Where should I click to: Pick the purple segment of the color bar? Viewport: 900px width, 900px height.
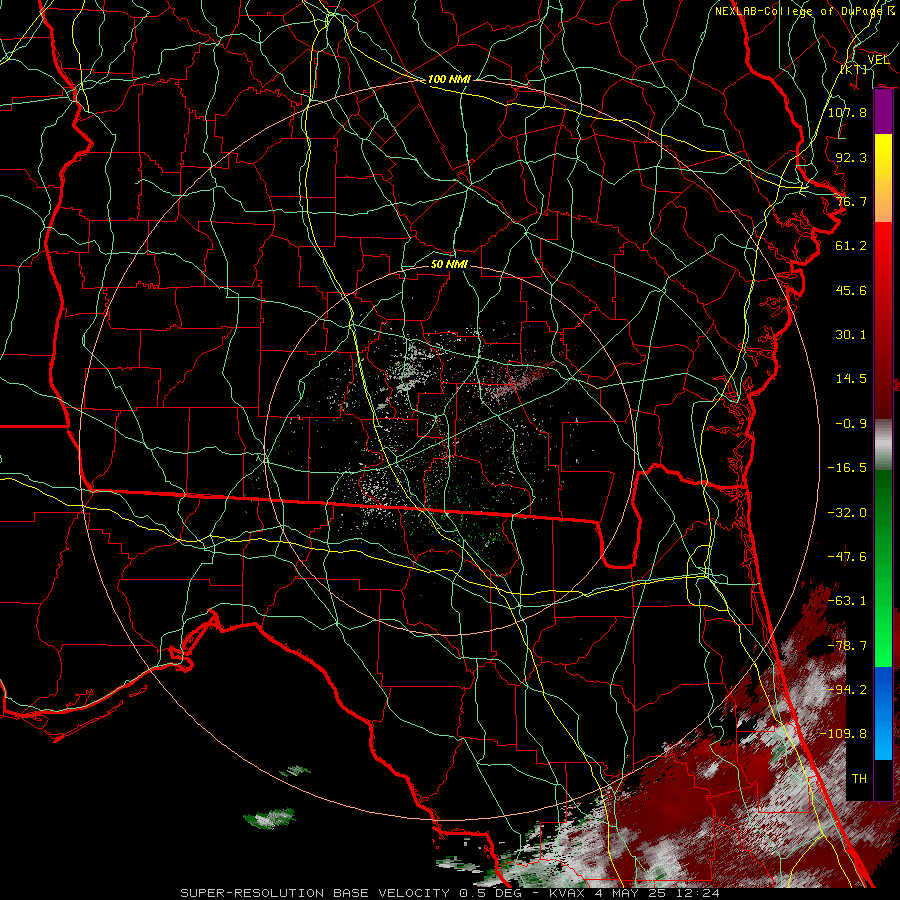click(x=883, y=111)
